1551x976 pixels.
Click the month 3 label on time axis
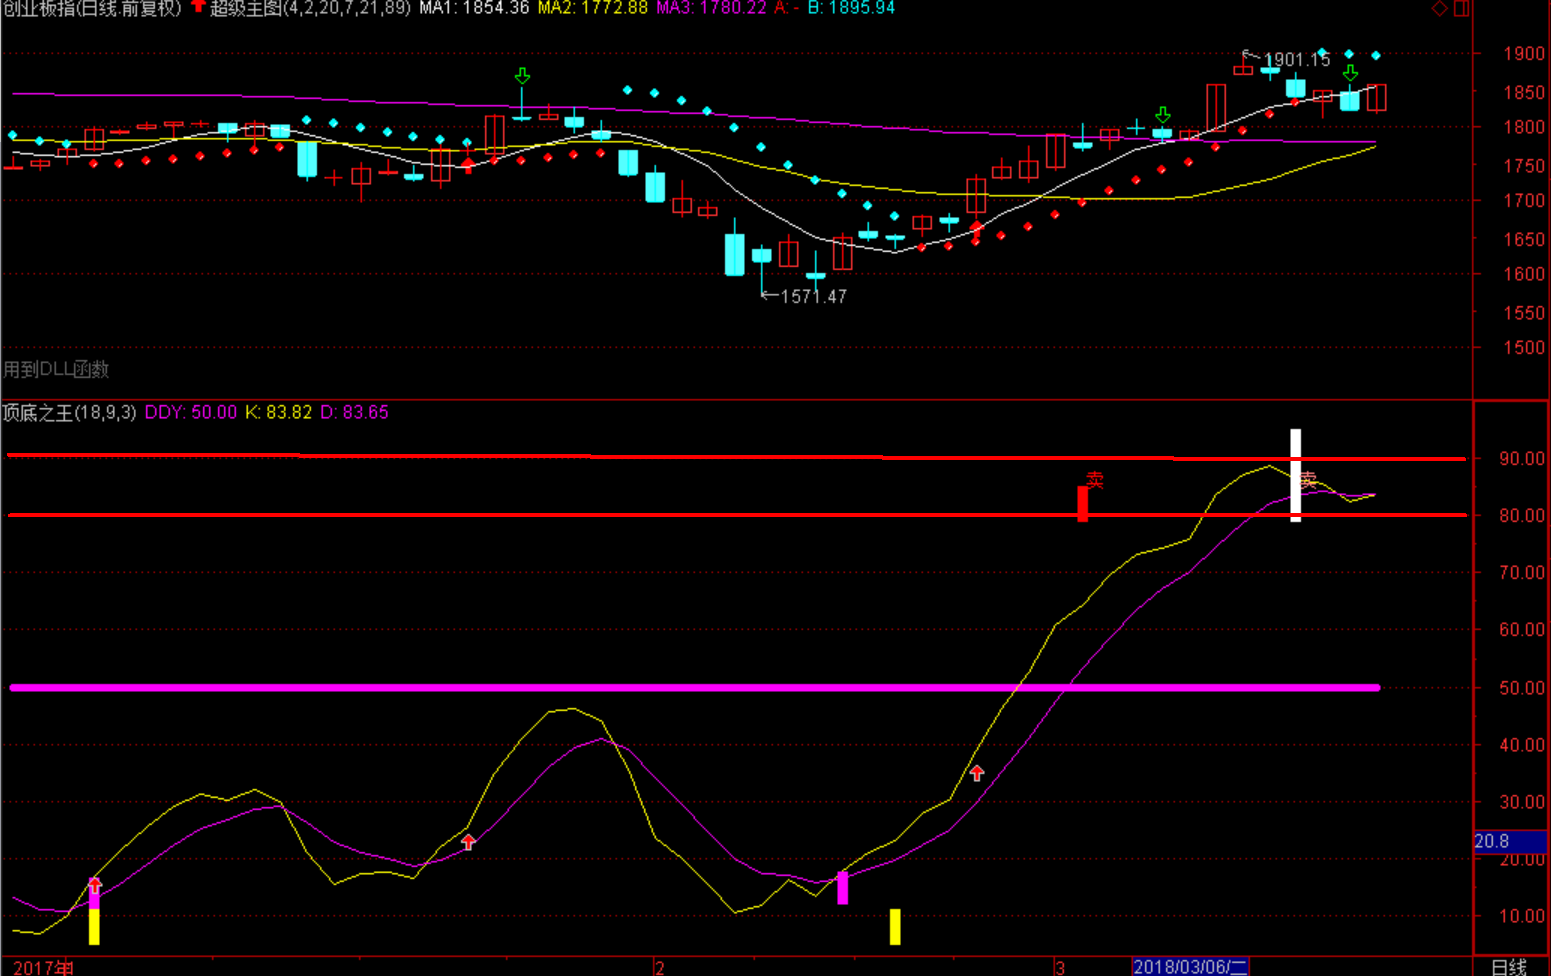pyautogui.click(x=1060, y=967)
